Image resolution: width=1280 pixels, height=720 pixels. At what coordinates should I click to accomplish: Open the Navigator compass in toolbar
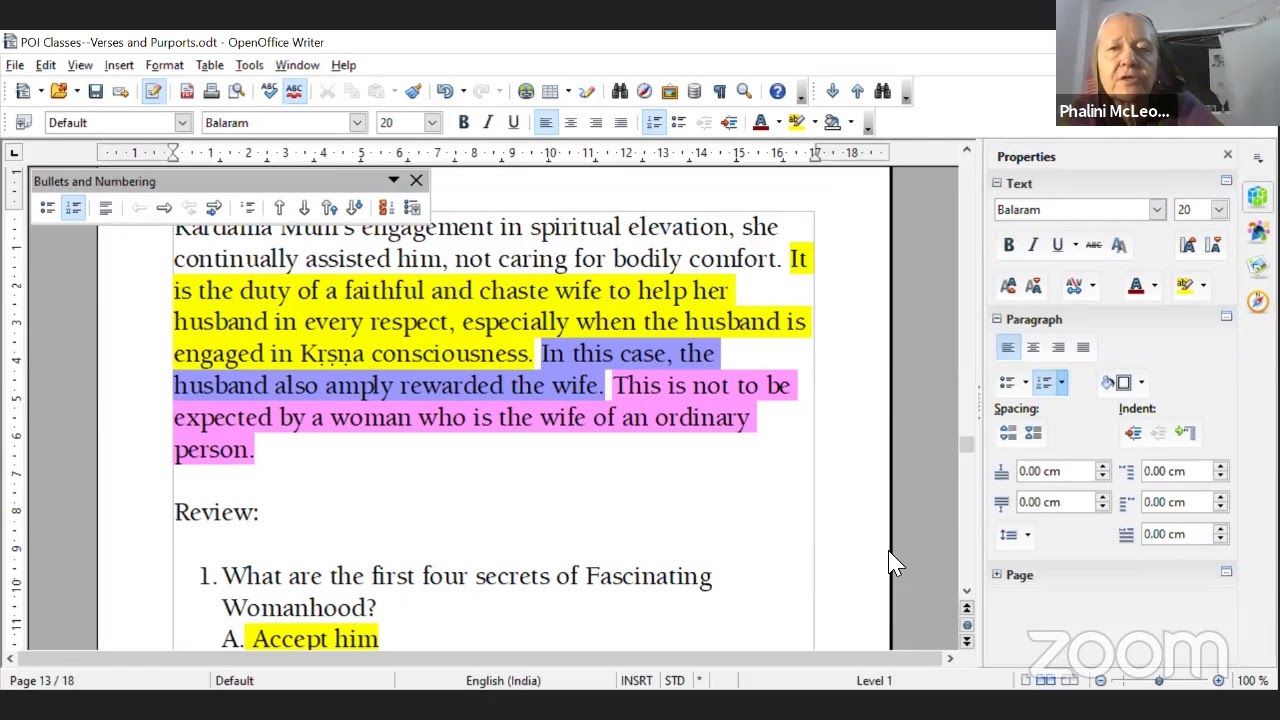coord(644,92)
